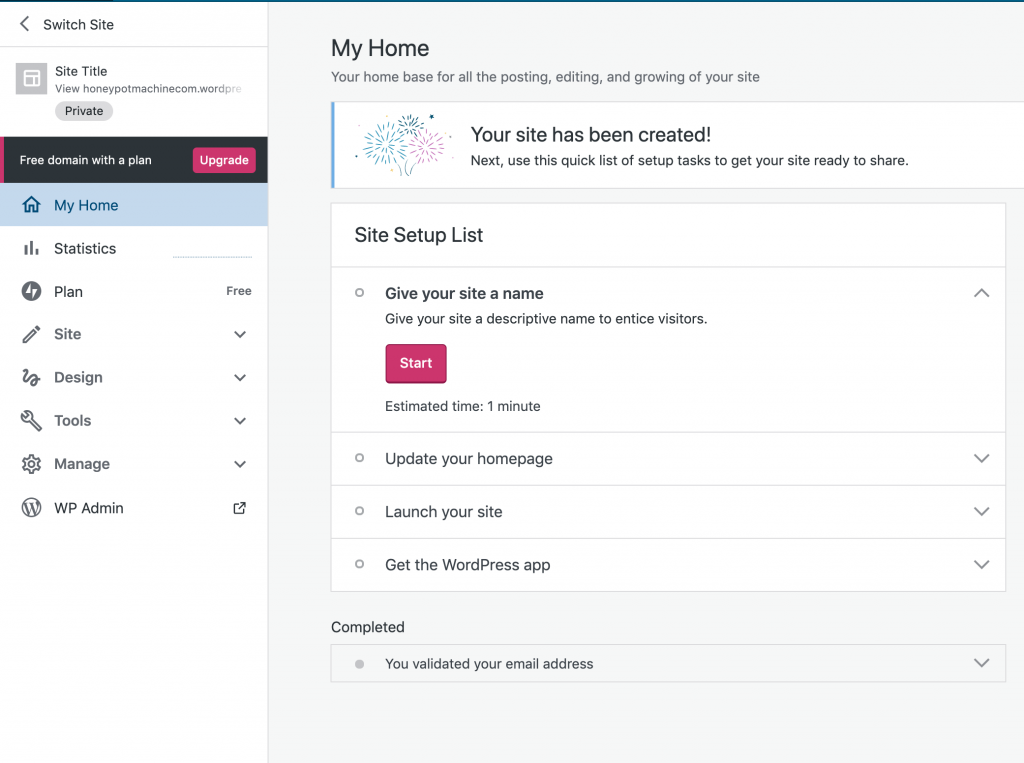1024x763 pixels.
Task: Click the Site Title placeholder icon
Action: pos(31,79)
